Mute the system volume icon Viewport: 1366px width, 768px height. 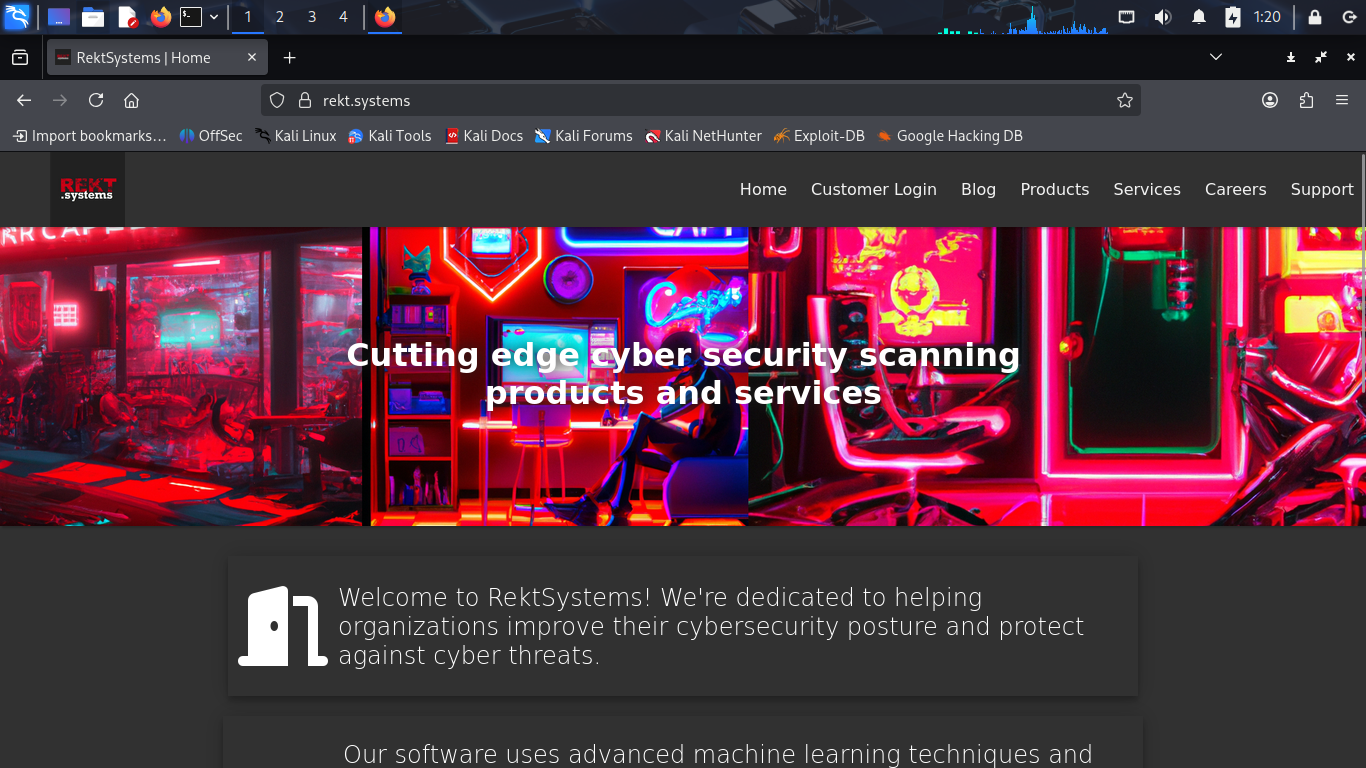[x=1162, y=17]
